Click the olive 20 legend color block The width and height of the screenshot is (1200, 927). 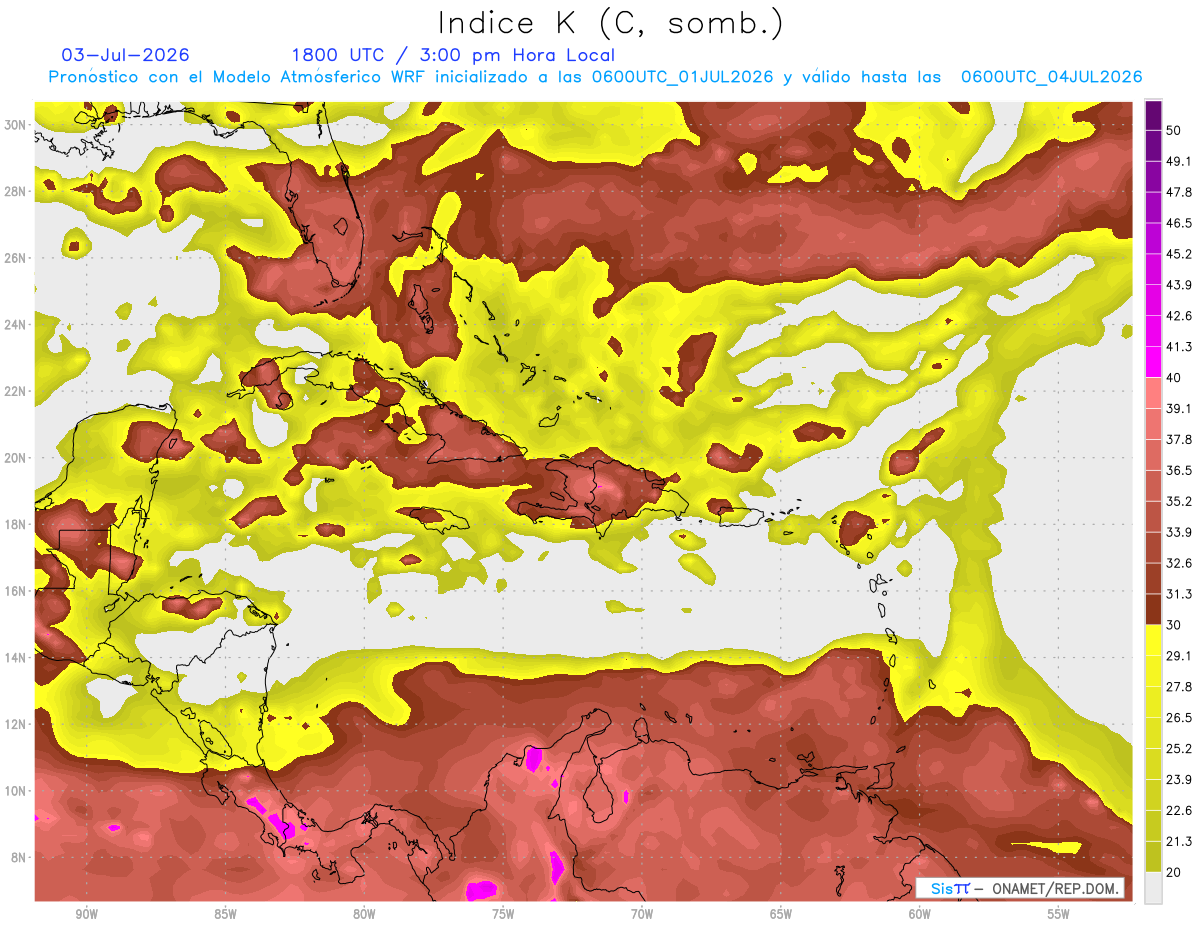coord(1153,856)
